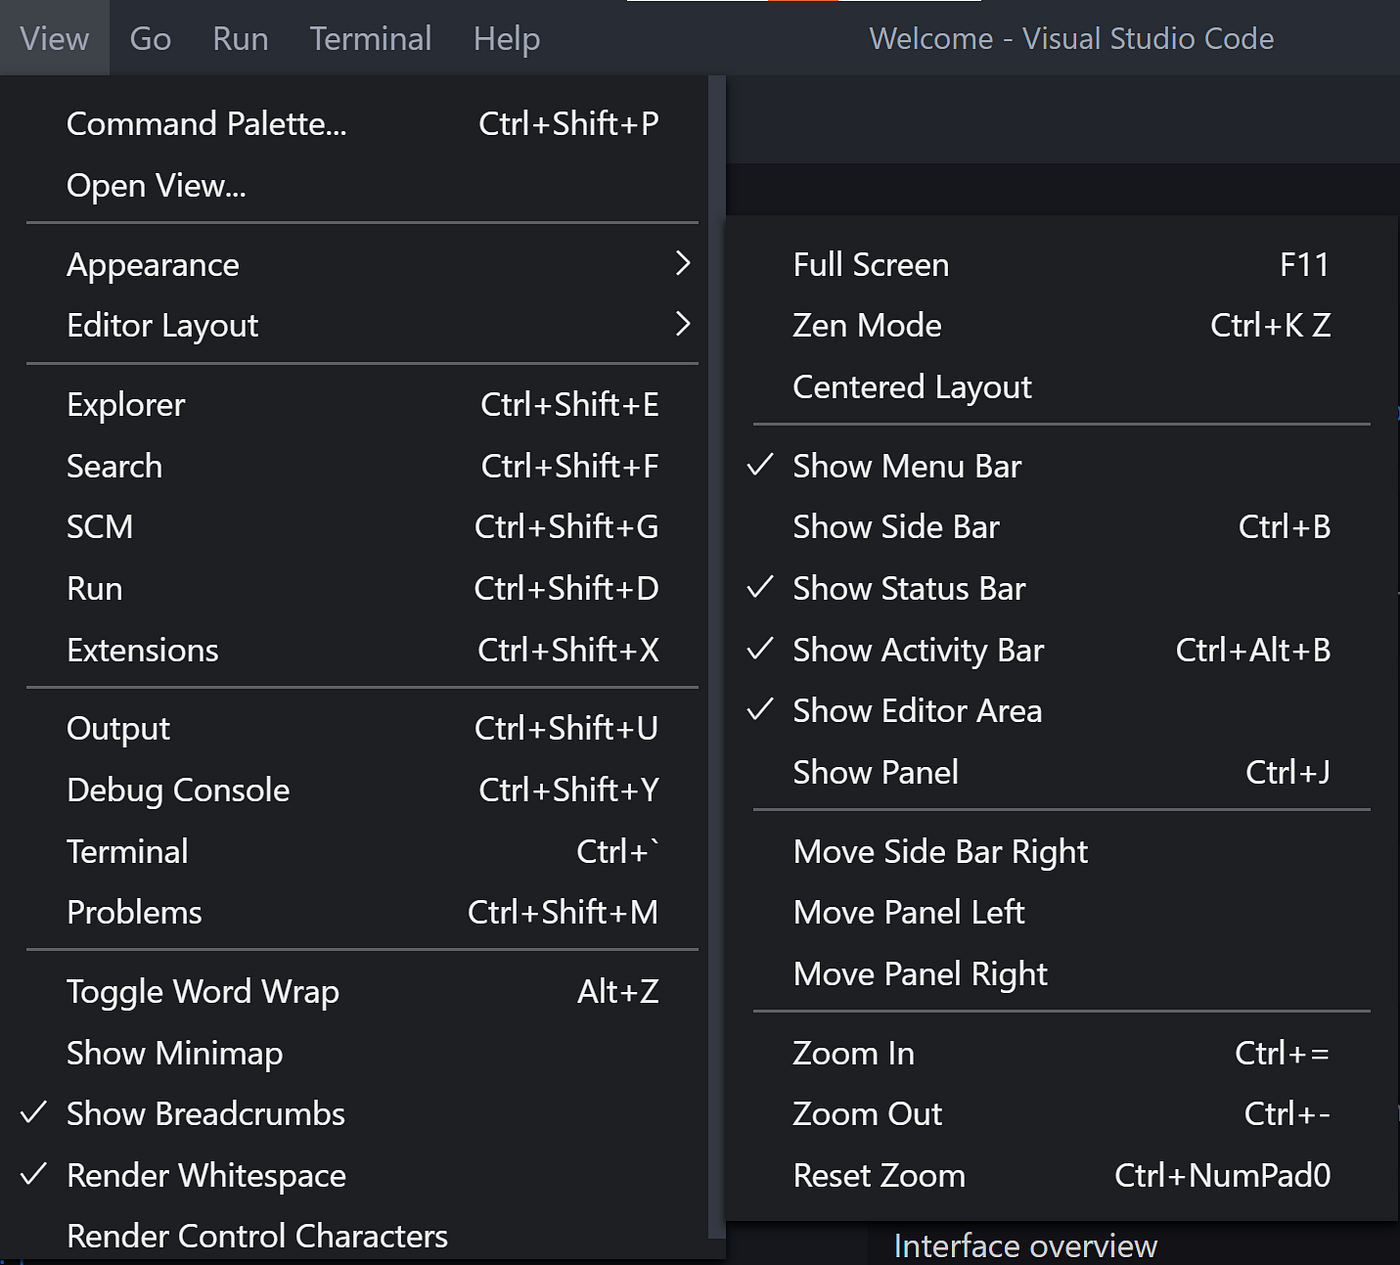Select Zen Mode from Appearance submenu

point(1061,325)
